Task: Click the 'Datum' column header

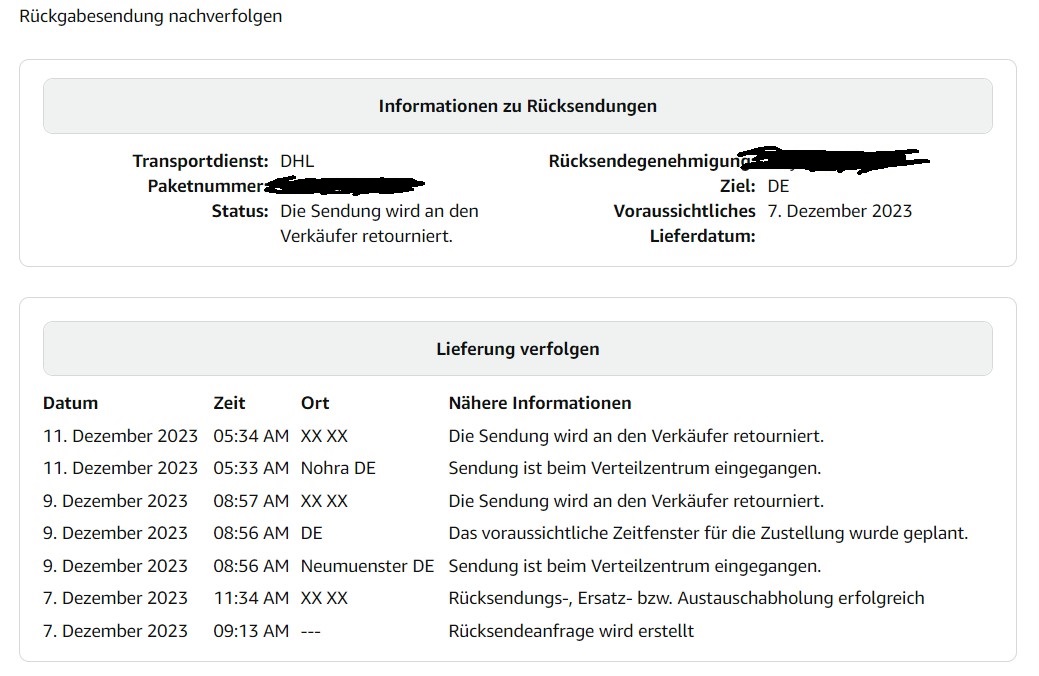Action: point(70,403)
